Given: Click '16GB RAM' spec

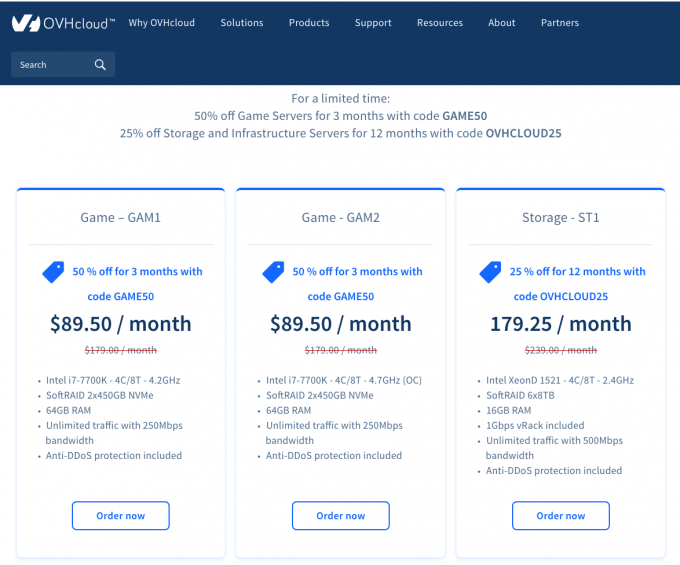Looking at the screenshot, I should (x=508, y=411).
